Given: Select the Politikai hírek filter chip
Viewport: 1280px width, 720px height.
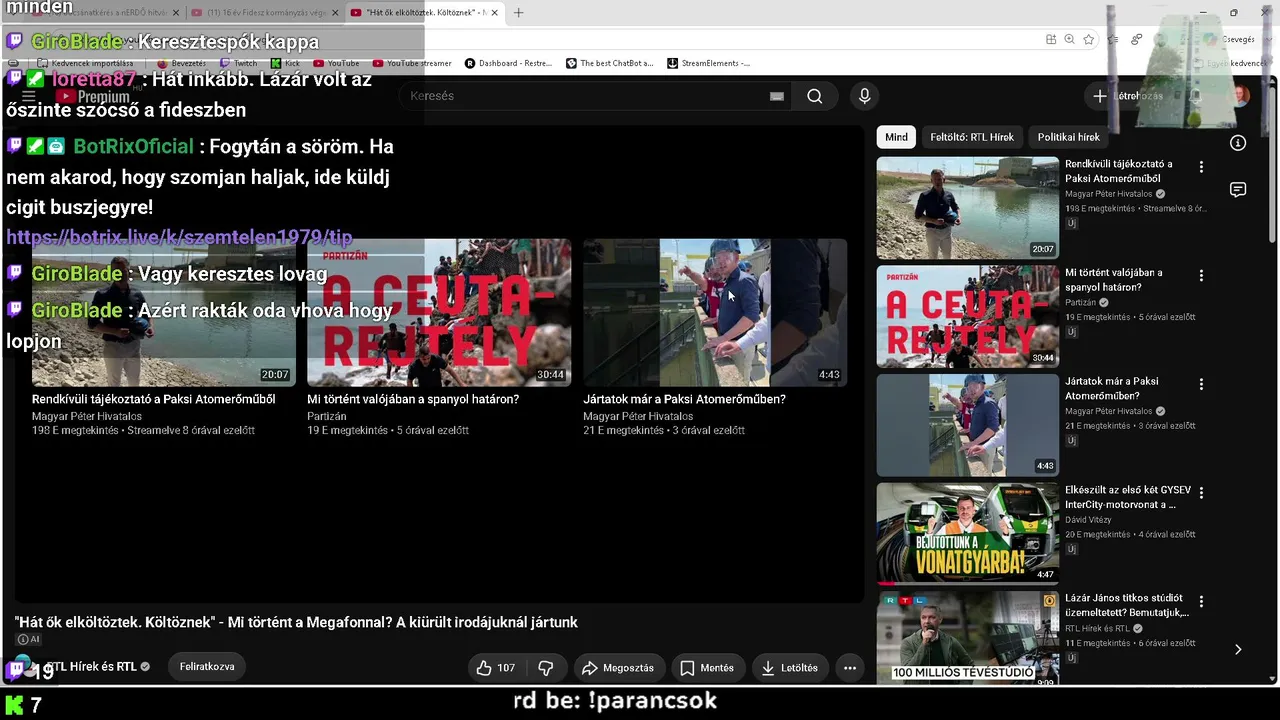Looking at the screenshot, I should click(1068, 137).
